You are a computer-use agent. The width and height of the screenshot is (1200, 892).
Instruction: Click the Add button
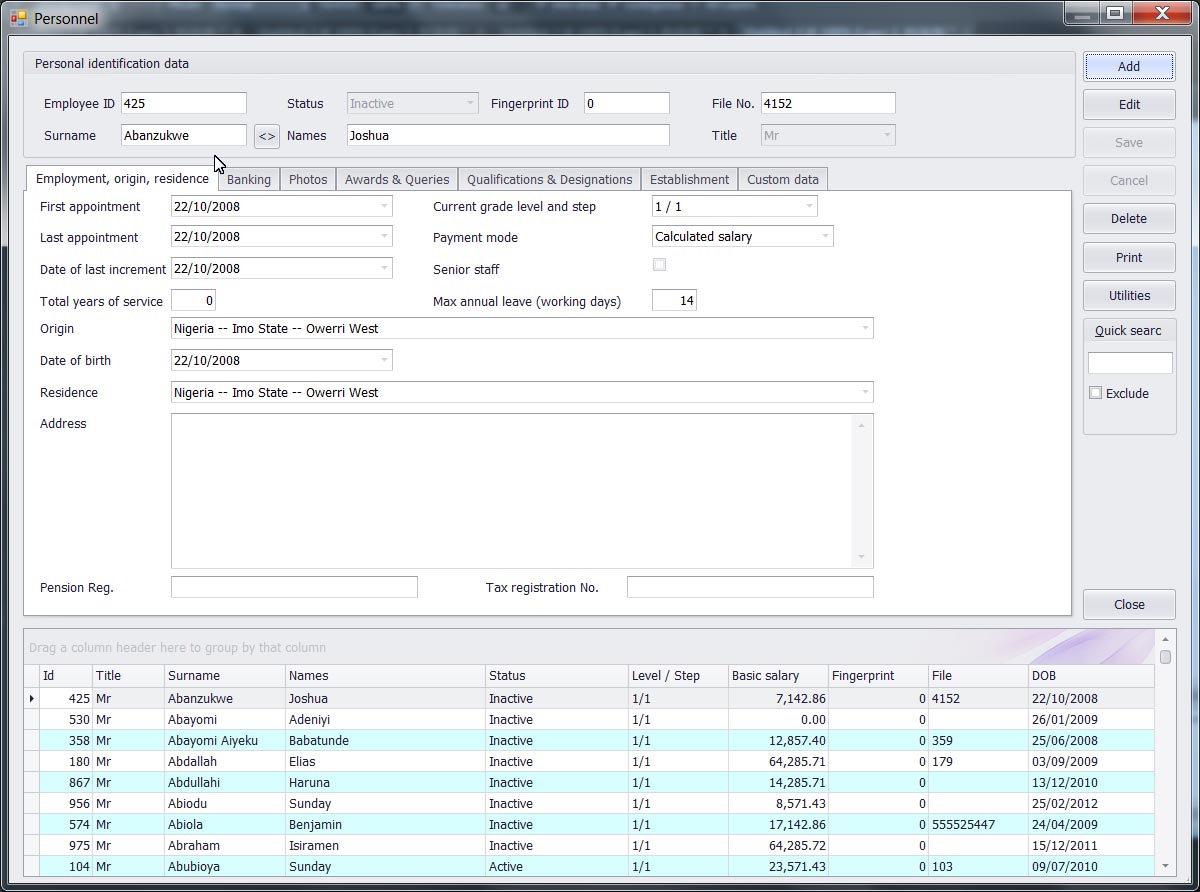tap(1128, 66)
